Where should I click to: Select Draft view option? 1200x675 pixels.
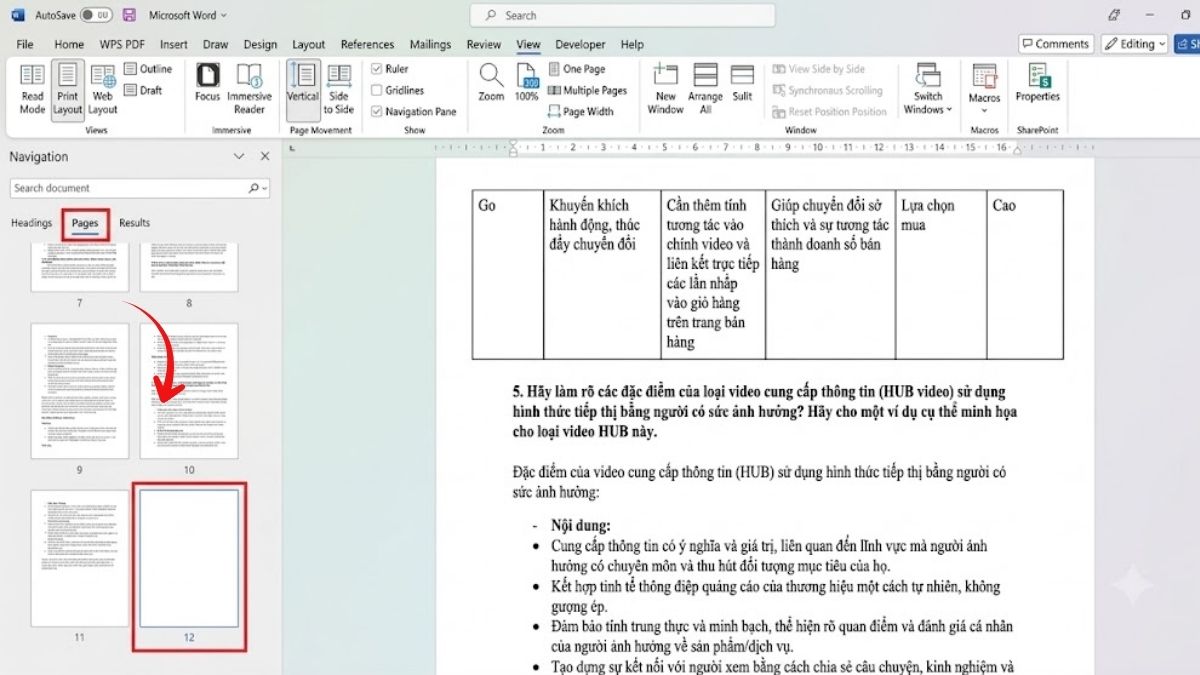(x=143, y=90)
